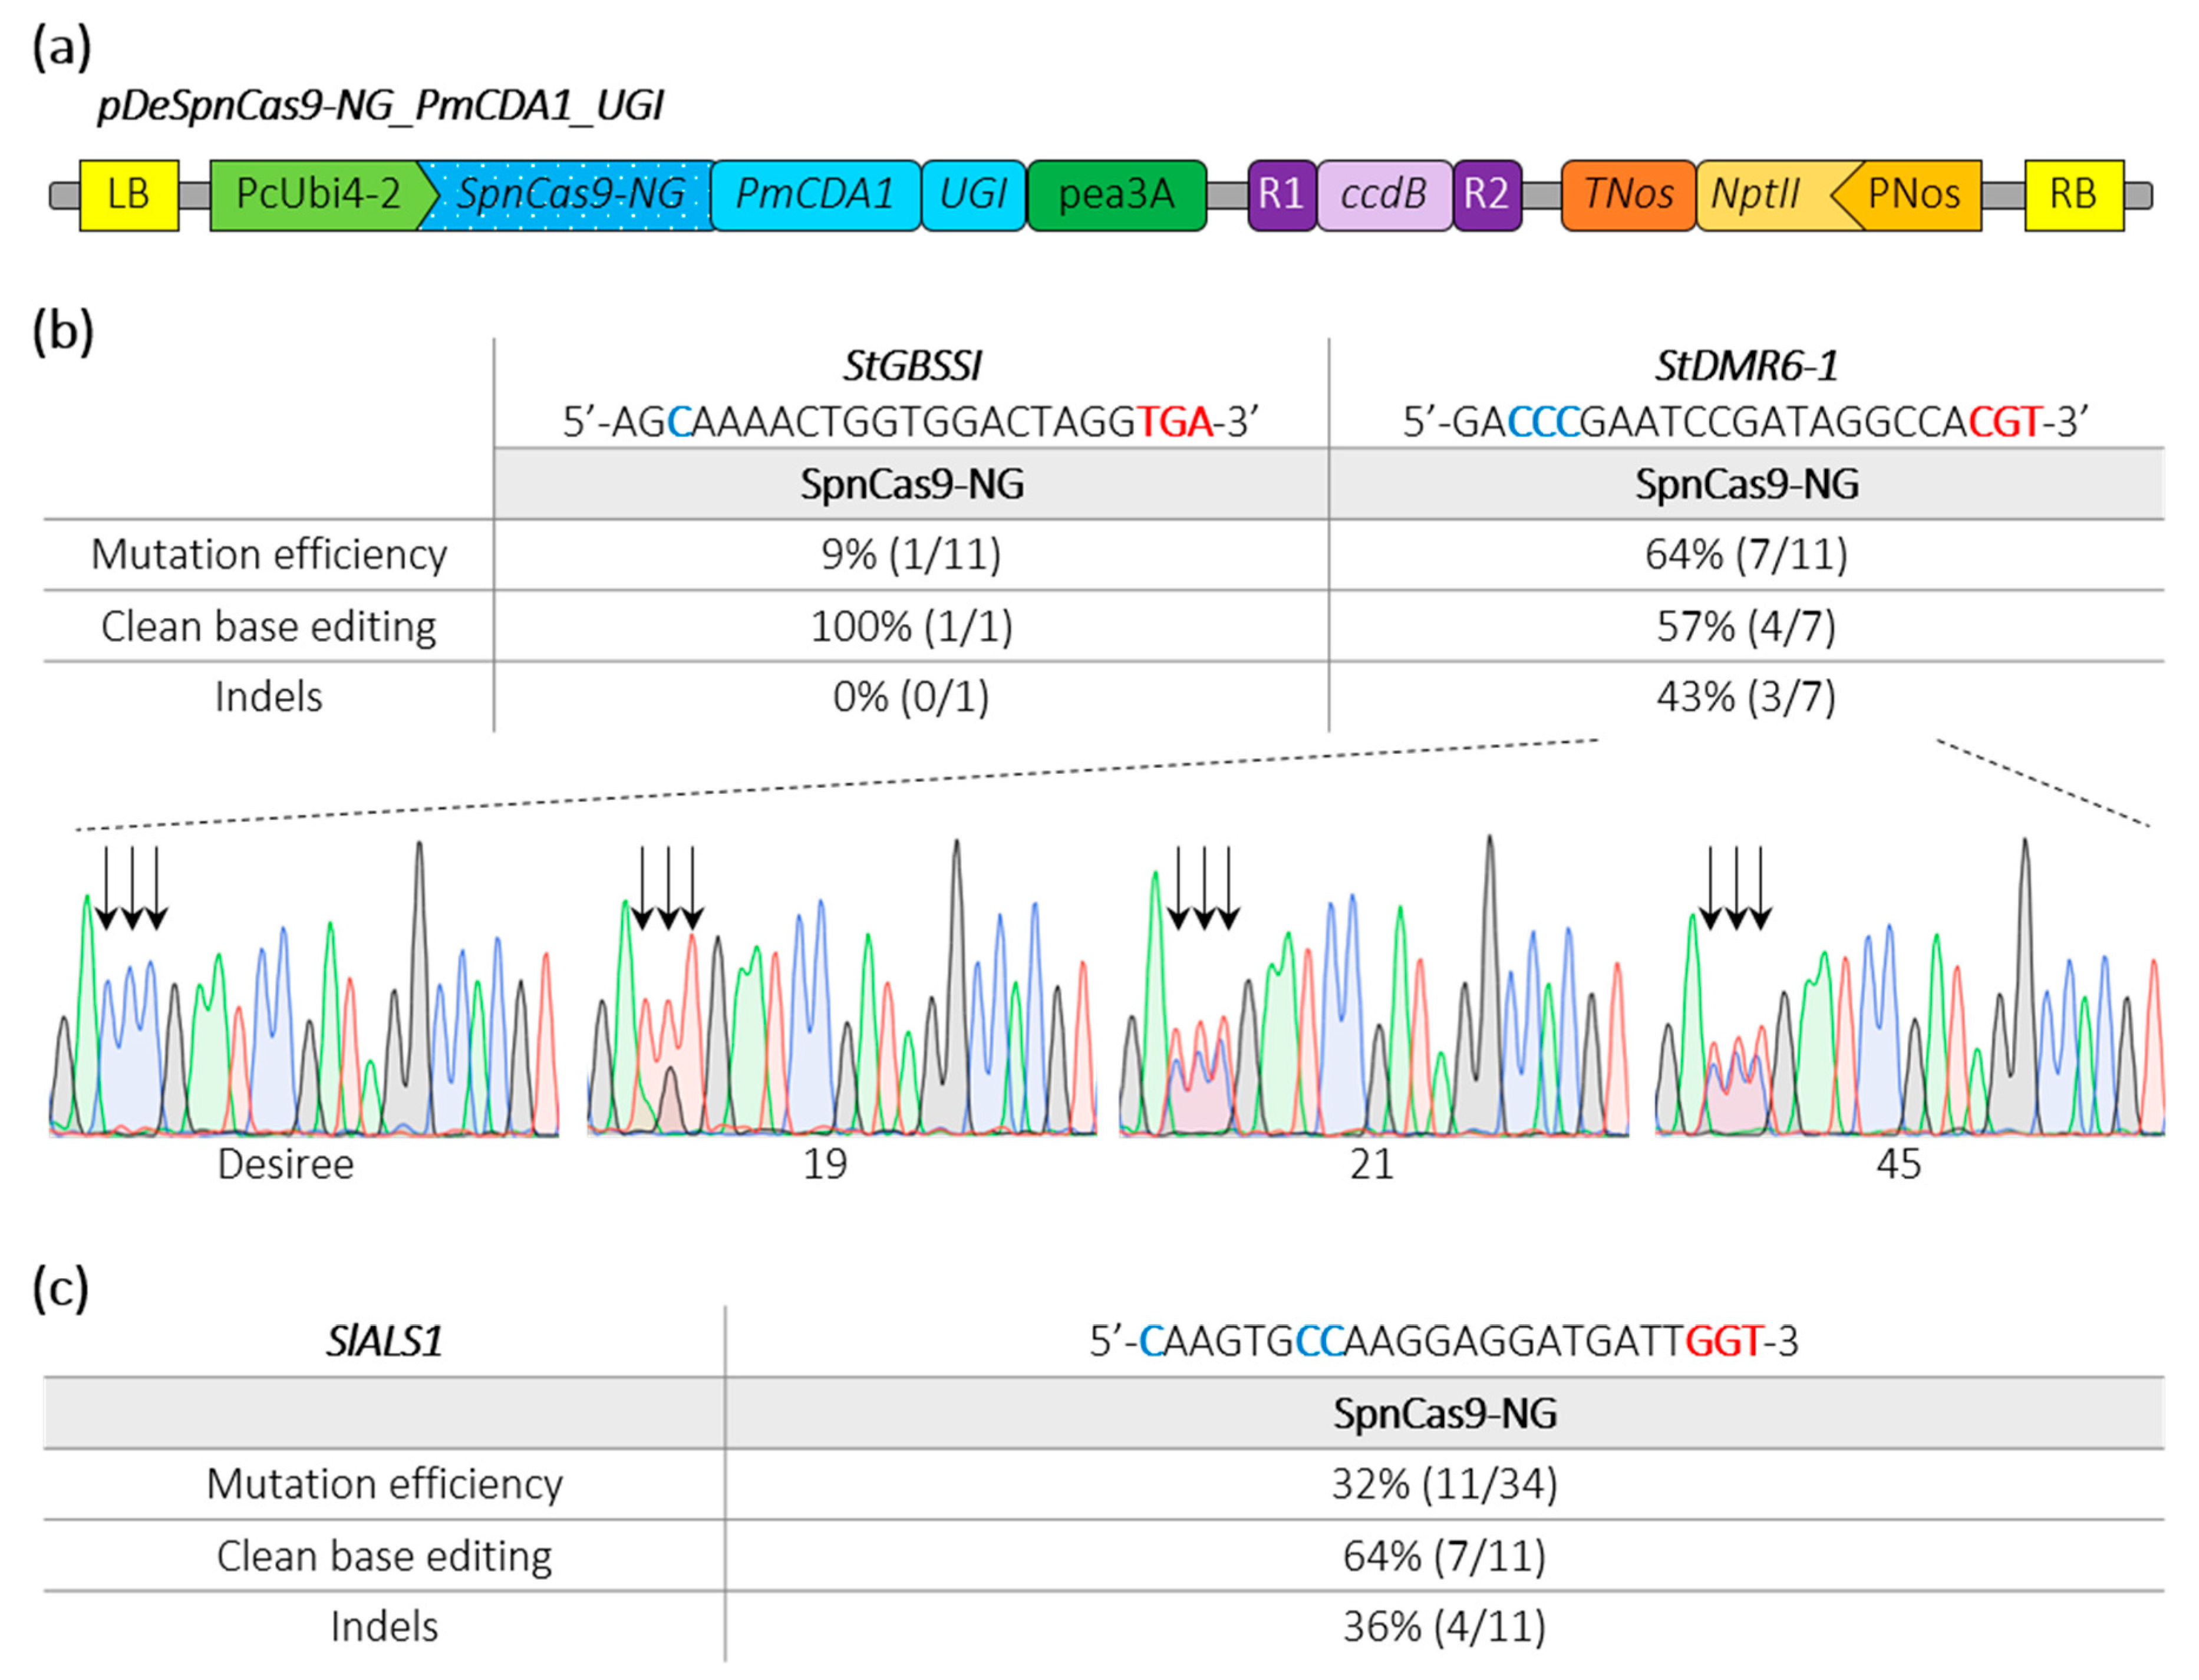Viewport: 2199px width, 1680px height.
Task: Click the StDMR6-1 mutation efficiency cell
Action: point(1745,554)
